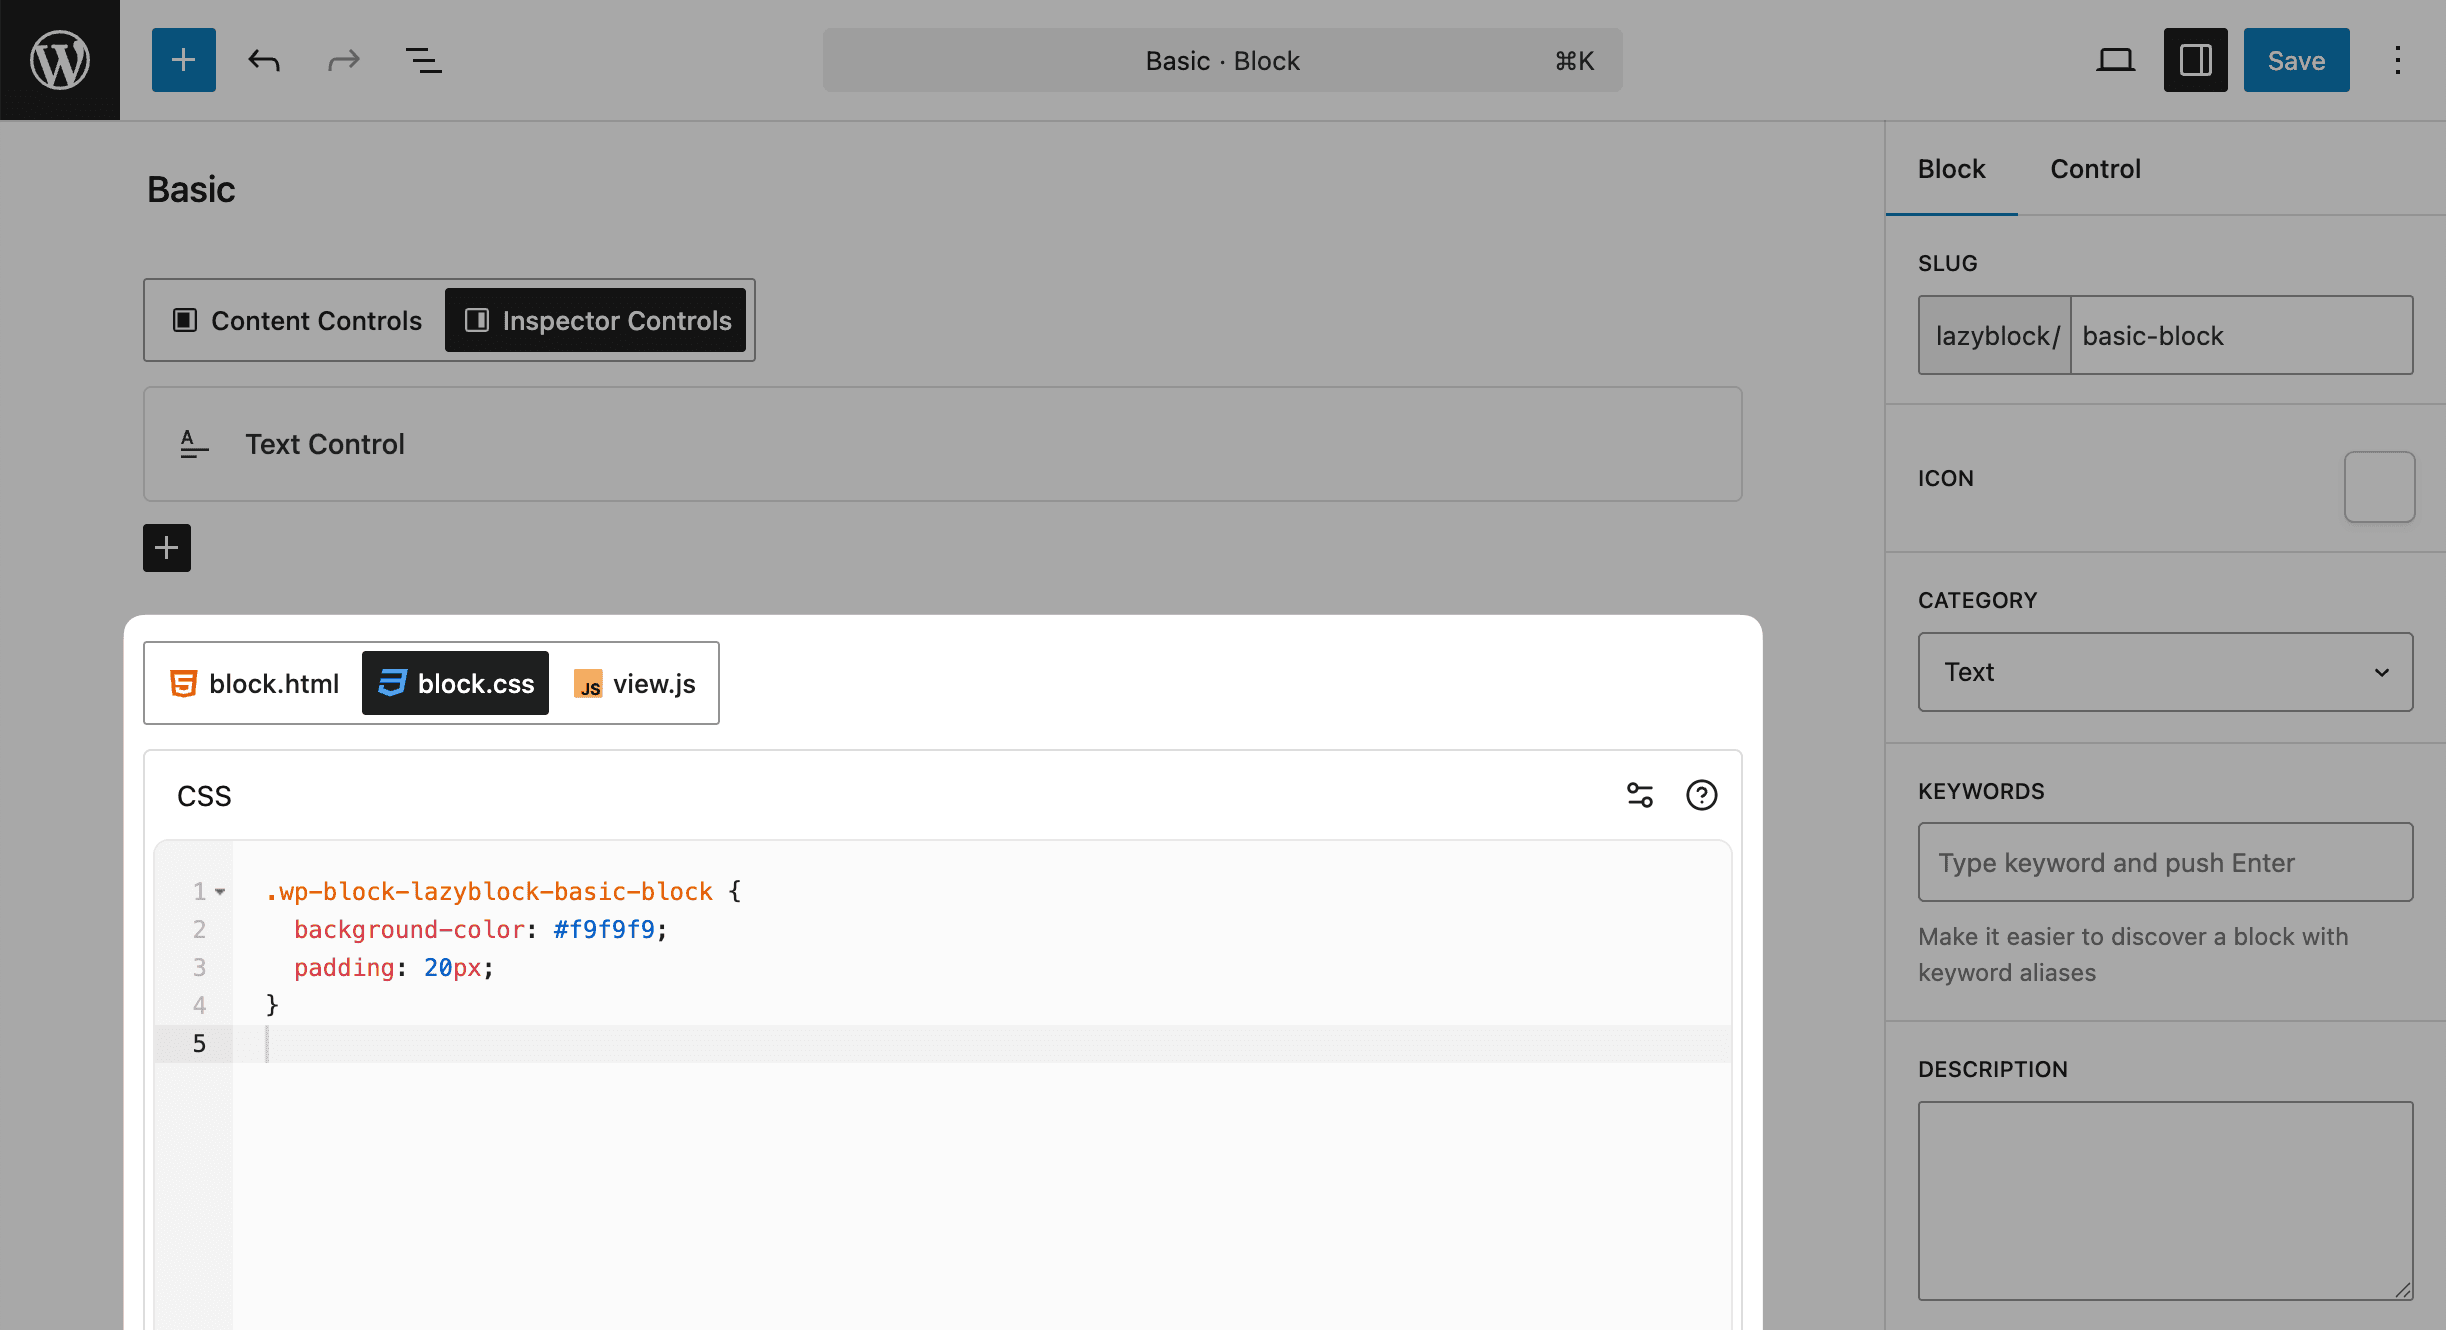This screenshot has width=2446, height=1330.
Task: Select the block.html tab
Action: coord(252,683)
